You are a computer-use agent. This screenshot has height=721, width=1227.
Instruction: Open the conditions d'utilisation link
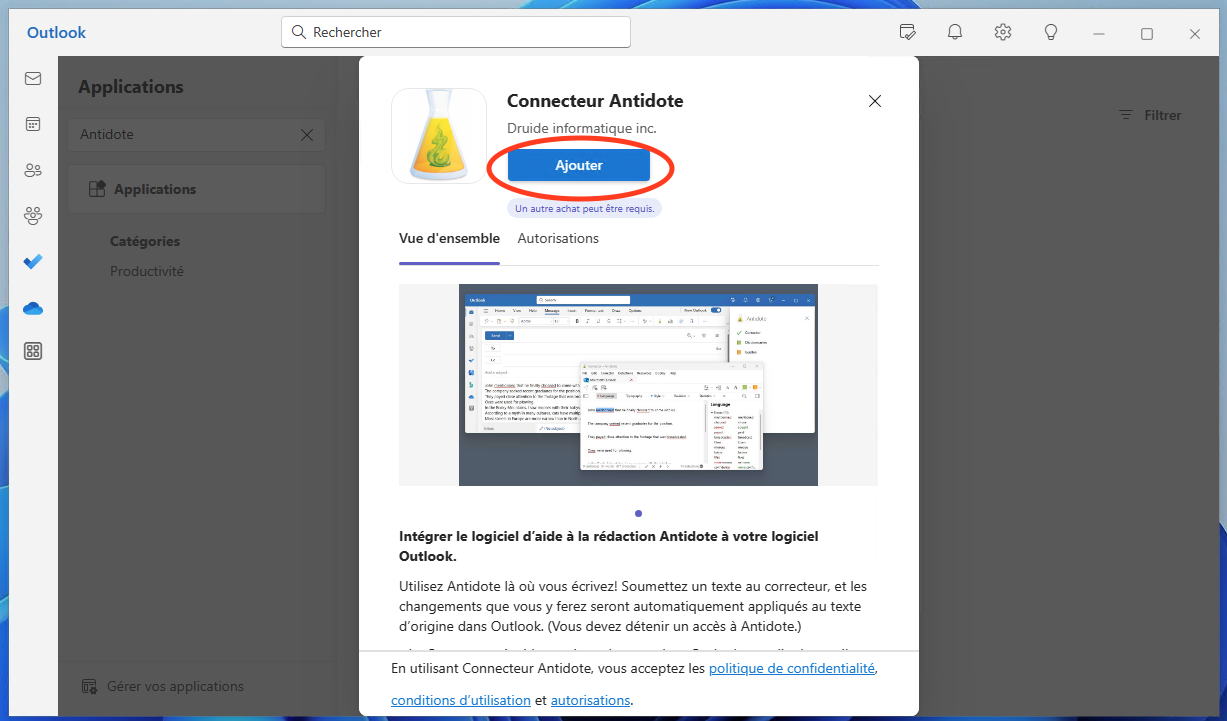tap(461, 700)
